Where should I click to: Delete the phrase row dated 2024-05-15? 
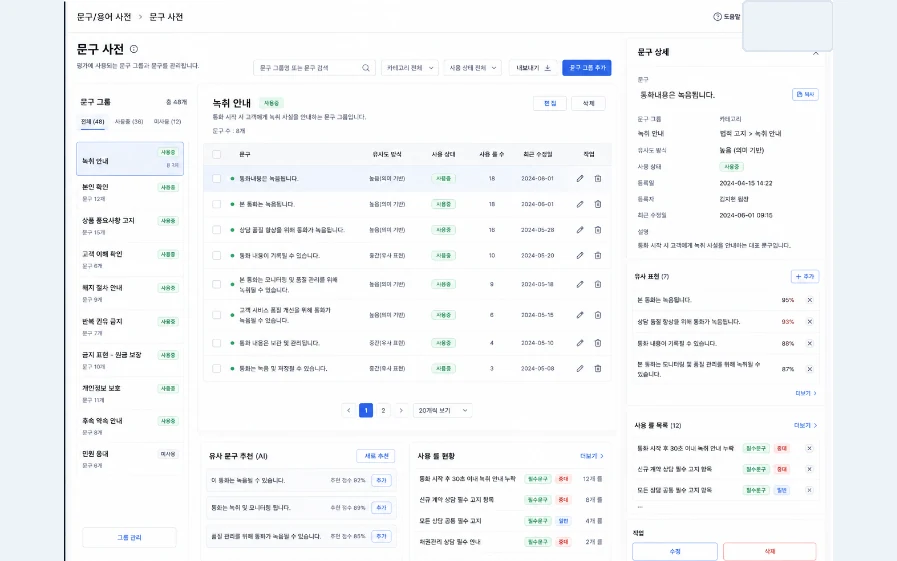tap(598, 315)
